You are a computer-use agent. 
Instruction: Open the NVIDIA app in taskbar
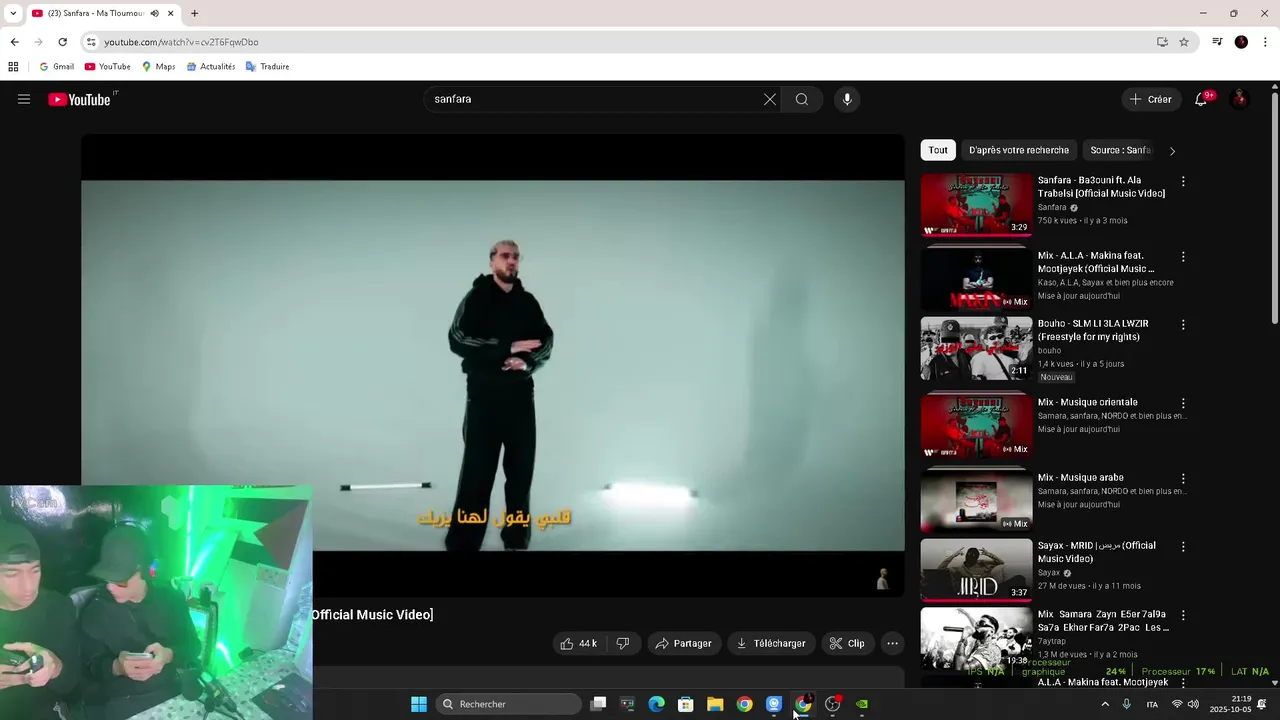tap(862, 704)
